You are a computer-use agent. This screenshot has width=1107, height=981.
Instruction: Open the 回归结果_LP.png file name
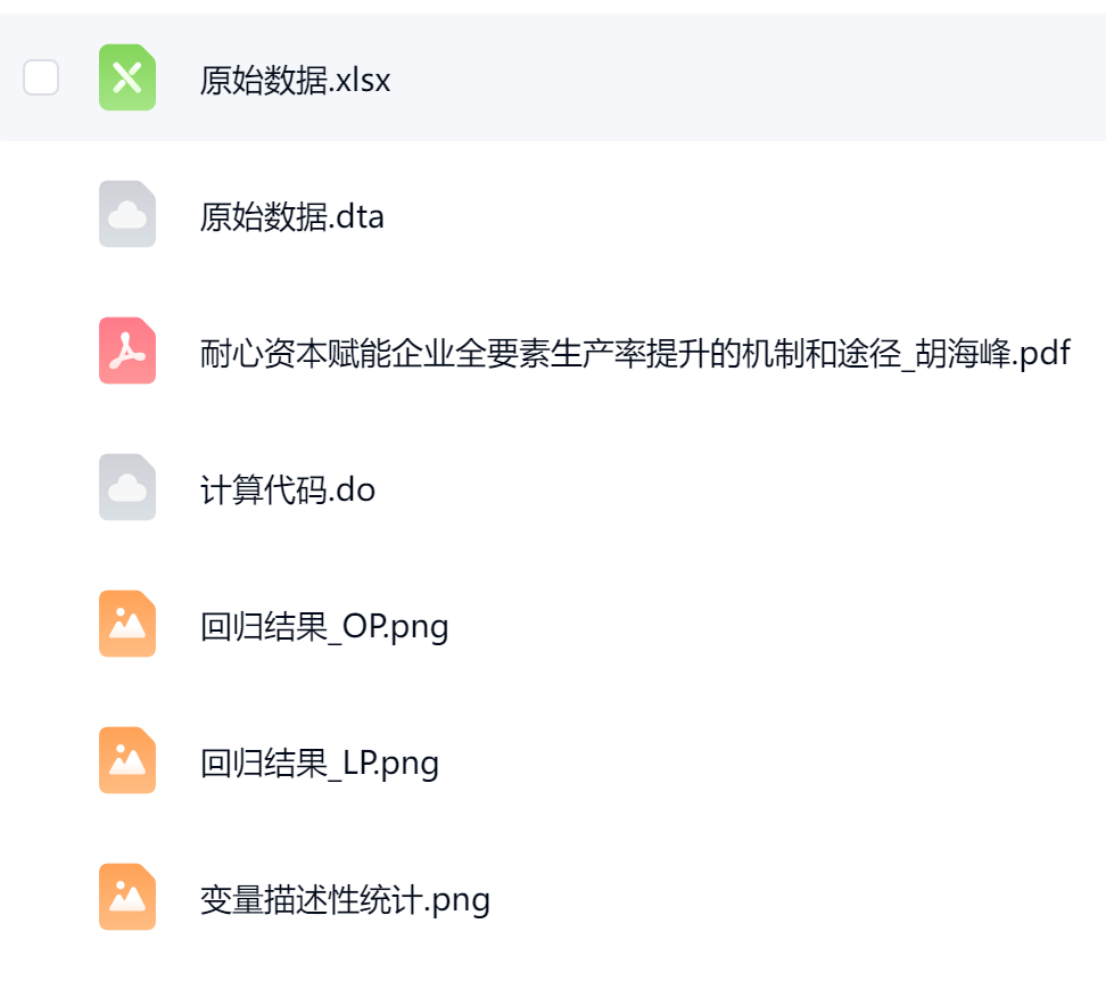[x=319, y=764]
